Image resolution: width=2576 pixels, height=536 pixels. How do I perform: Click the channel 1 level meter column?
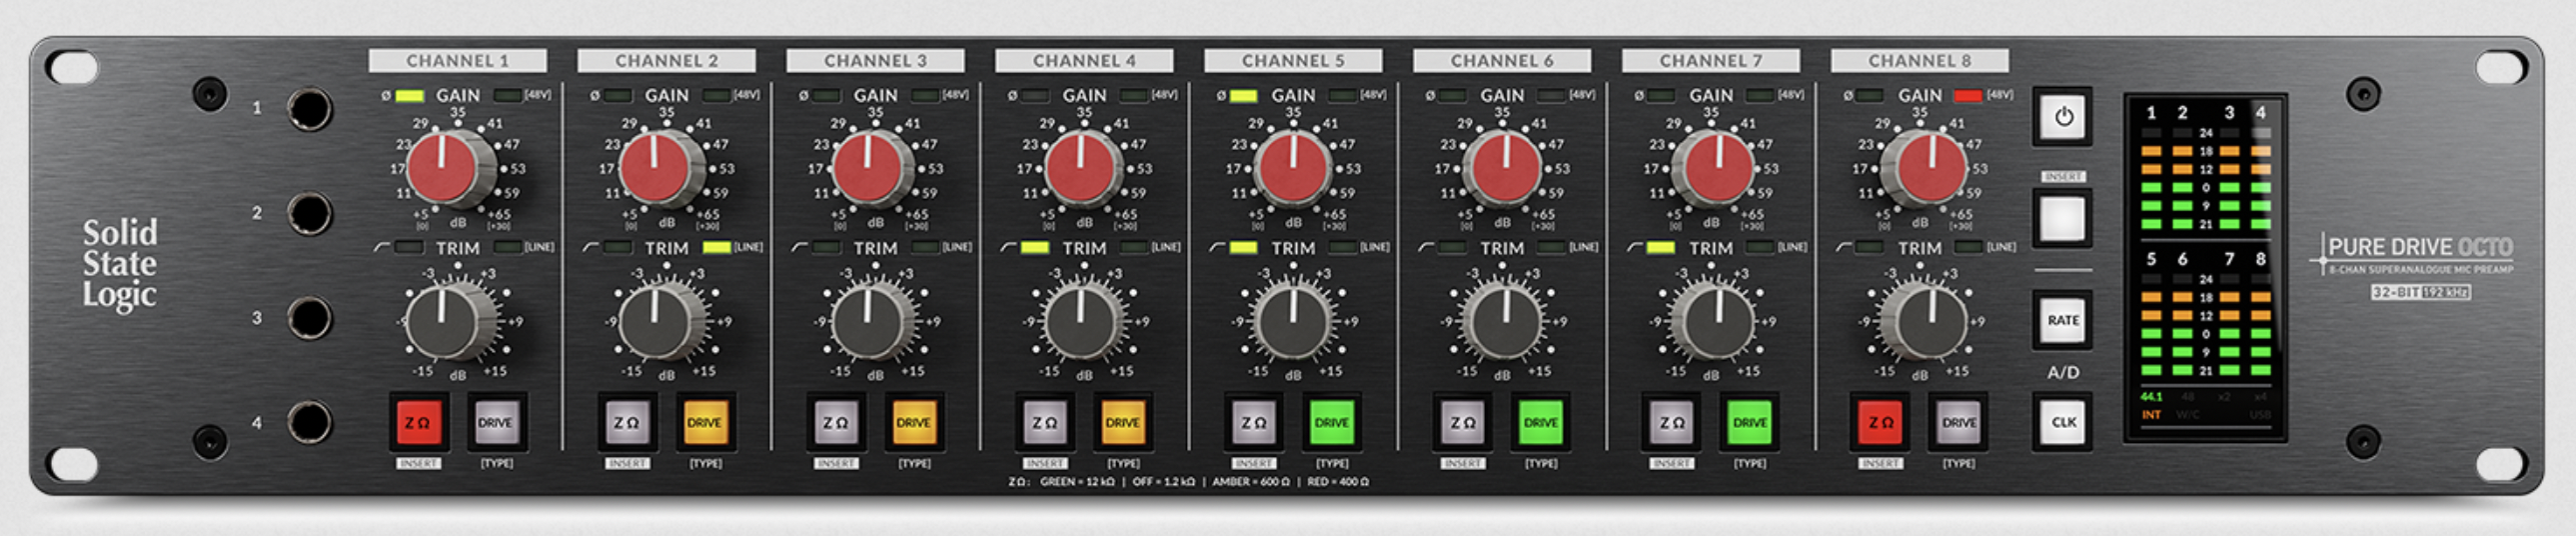pos(2151,178)
